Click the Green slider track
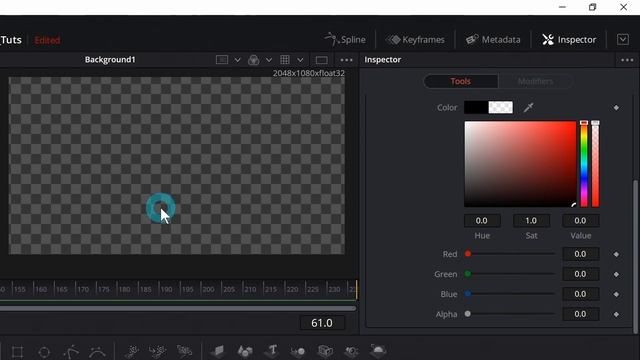This screenshot has height=360, width=640. pyautogui.click(x=510, y=274)
